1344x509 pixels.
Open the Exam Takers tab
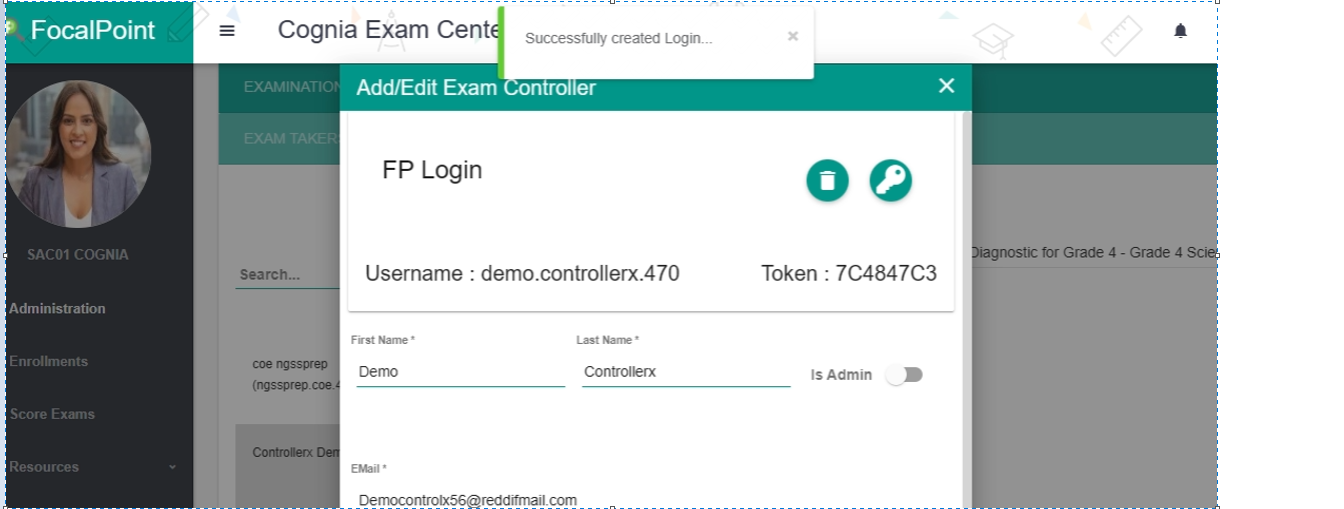coord(291,138)
